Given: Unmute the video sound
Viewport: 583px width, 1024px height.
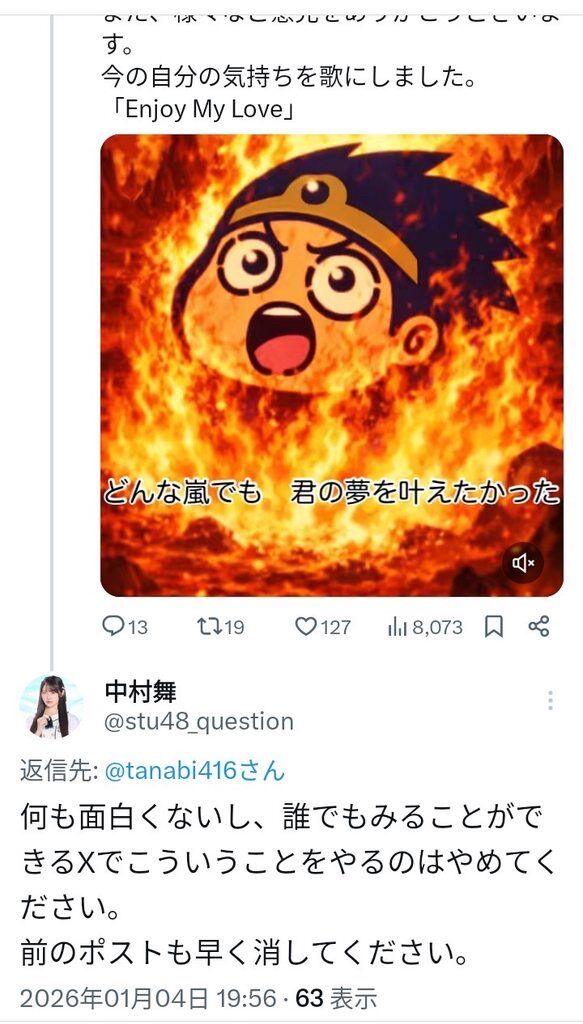Looking at the screenshot, I should coord(523,562).
